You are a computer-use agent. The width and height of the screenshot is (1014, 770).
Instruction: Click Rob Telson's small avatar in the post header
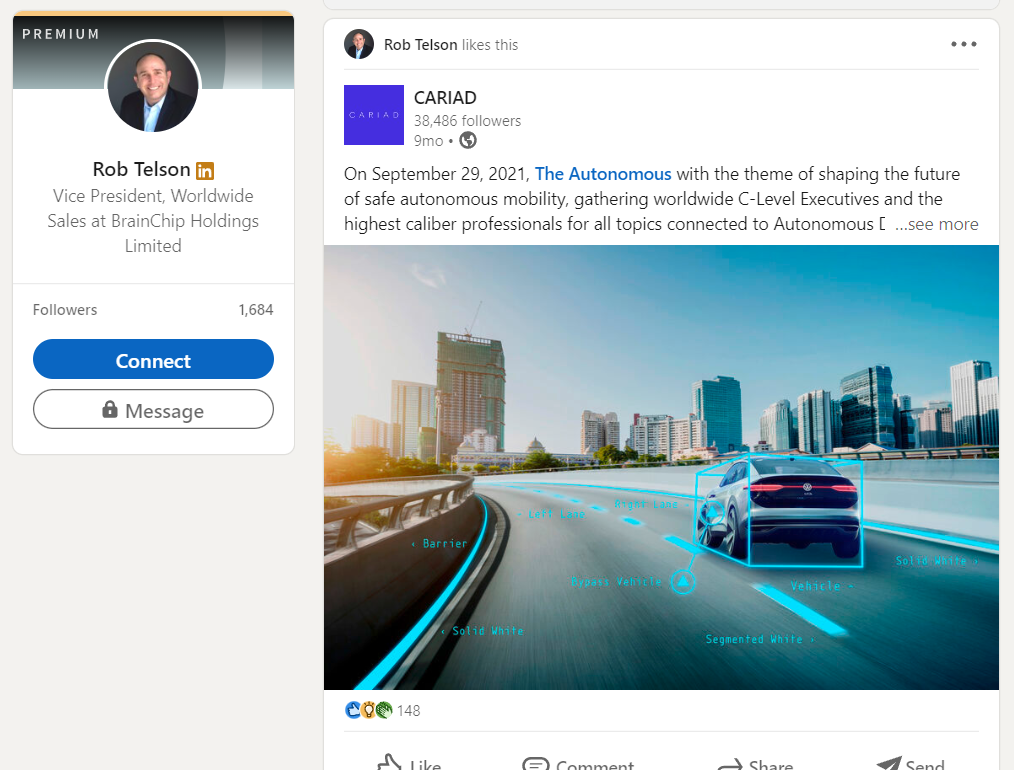point(359,45)
